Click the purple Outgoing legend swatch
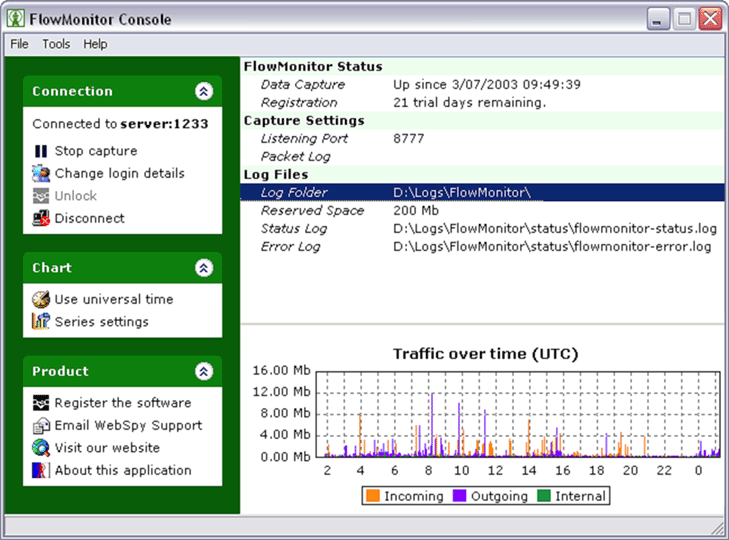Viewport: 729px width, 540px height. tap(459, 496)
